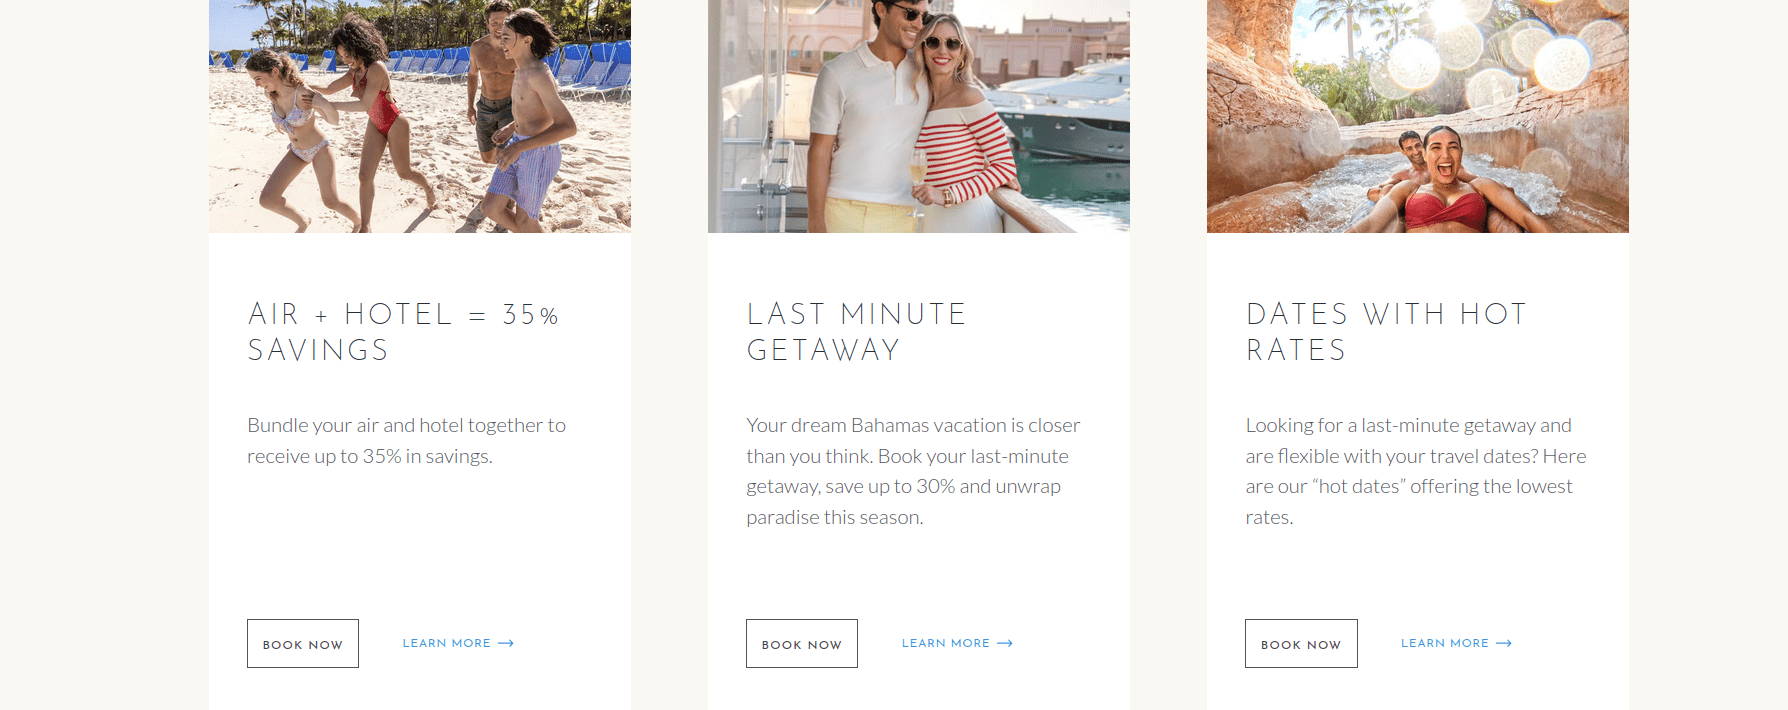Open the couple by yacht photo
This screenshot has height=710, width=1788.
[x=919, y=116]
